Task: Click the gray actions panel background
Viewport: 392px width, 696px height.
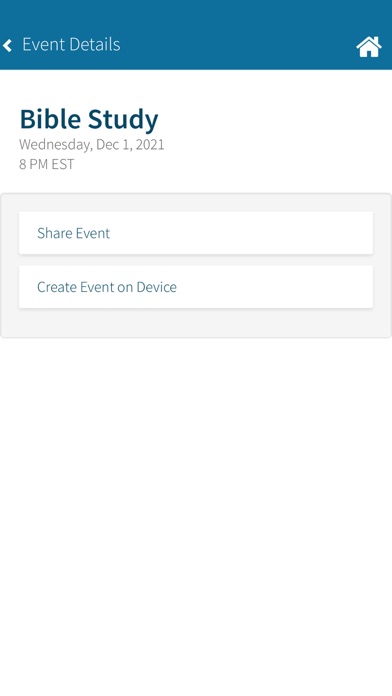Action: [196, 323]
